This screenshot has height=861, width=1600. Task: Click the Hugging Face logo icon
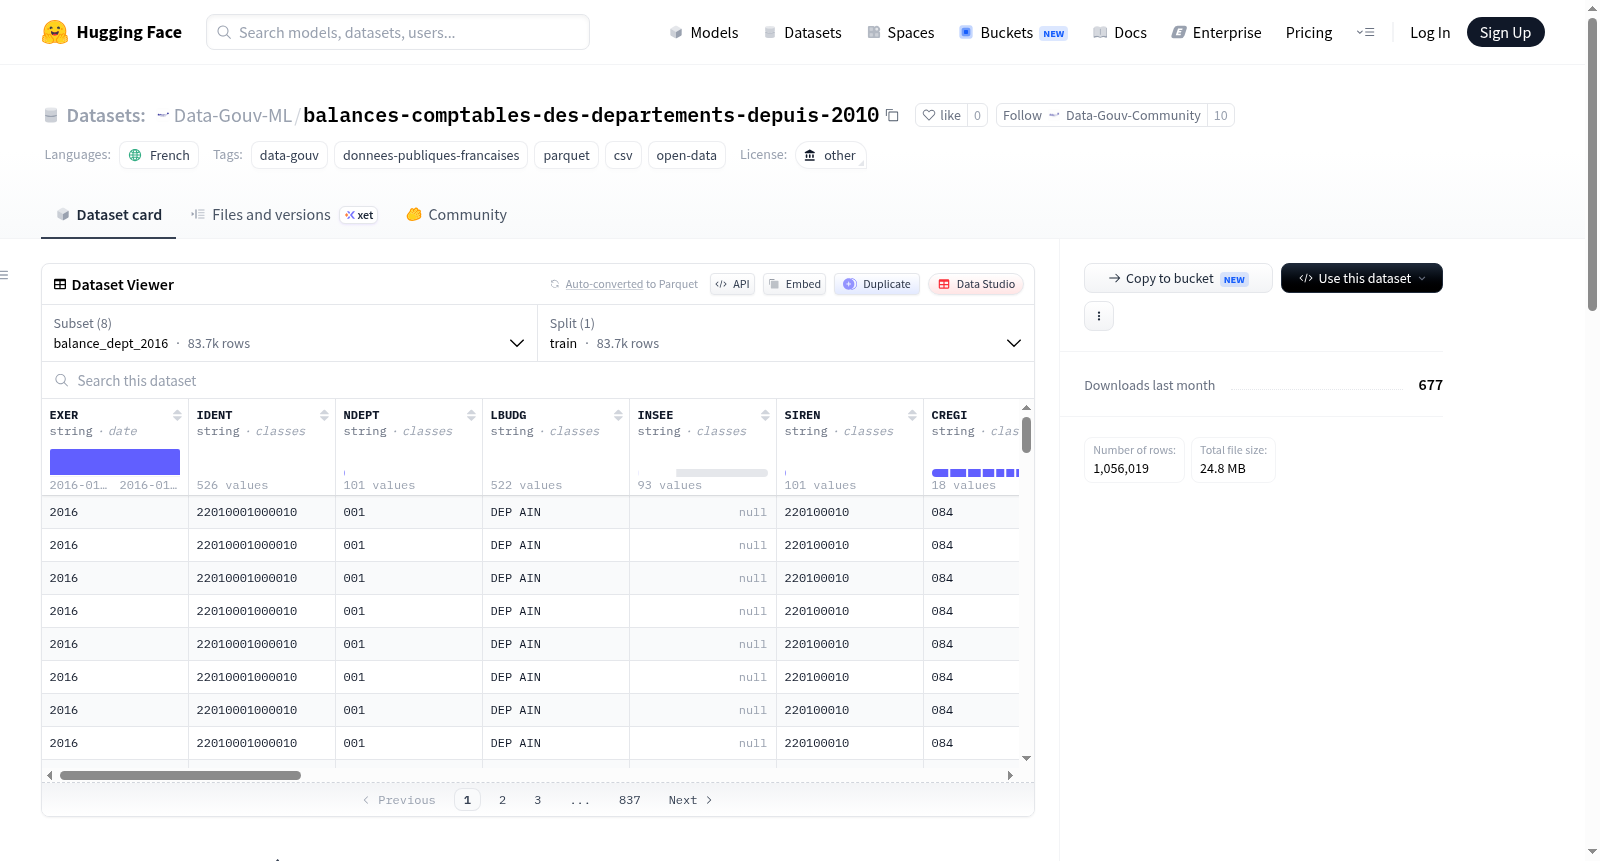[x=55, y=32]
